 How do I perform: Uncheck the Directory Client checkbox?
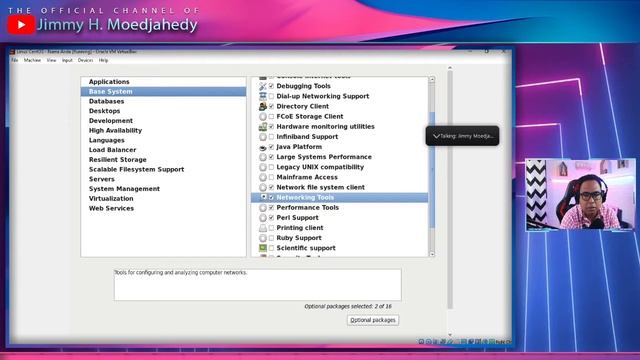(271, 107)
